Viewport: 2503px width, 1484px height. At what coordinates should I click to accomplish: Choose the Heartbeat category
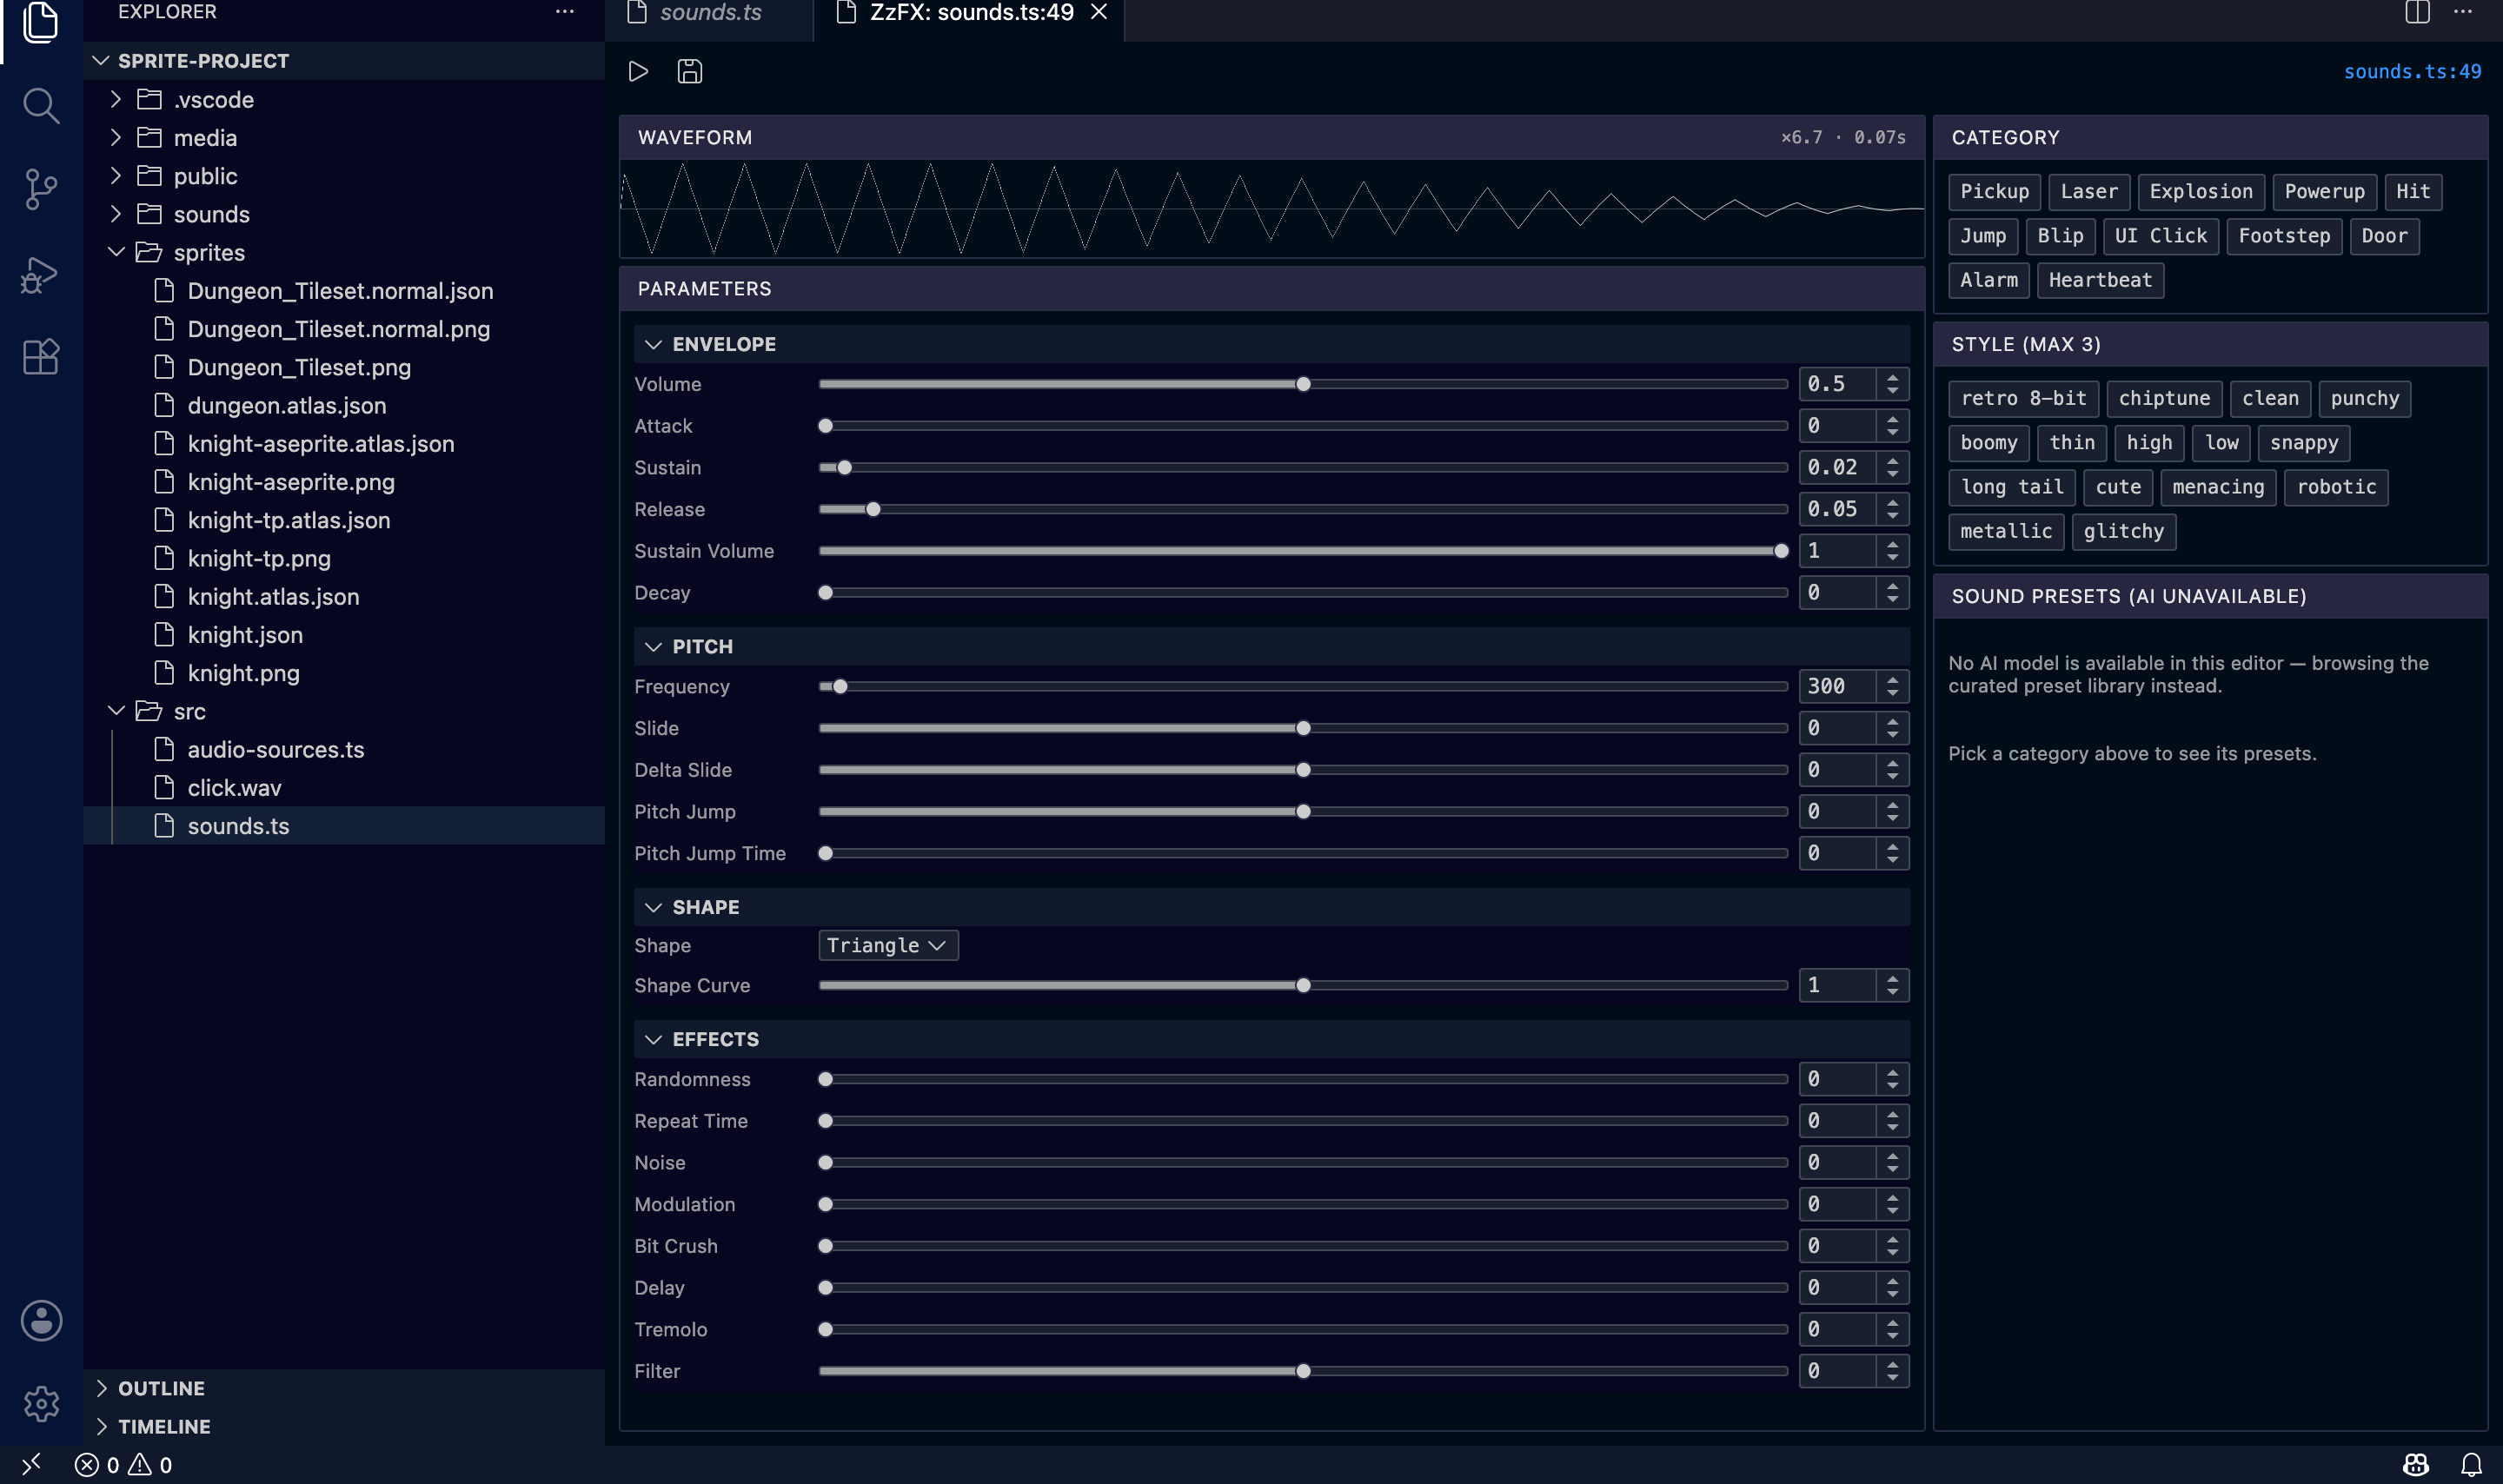pos(2100,280)
